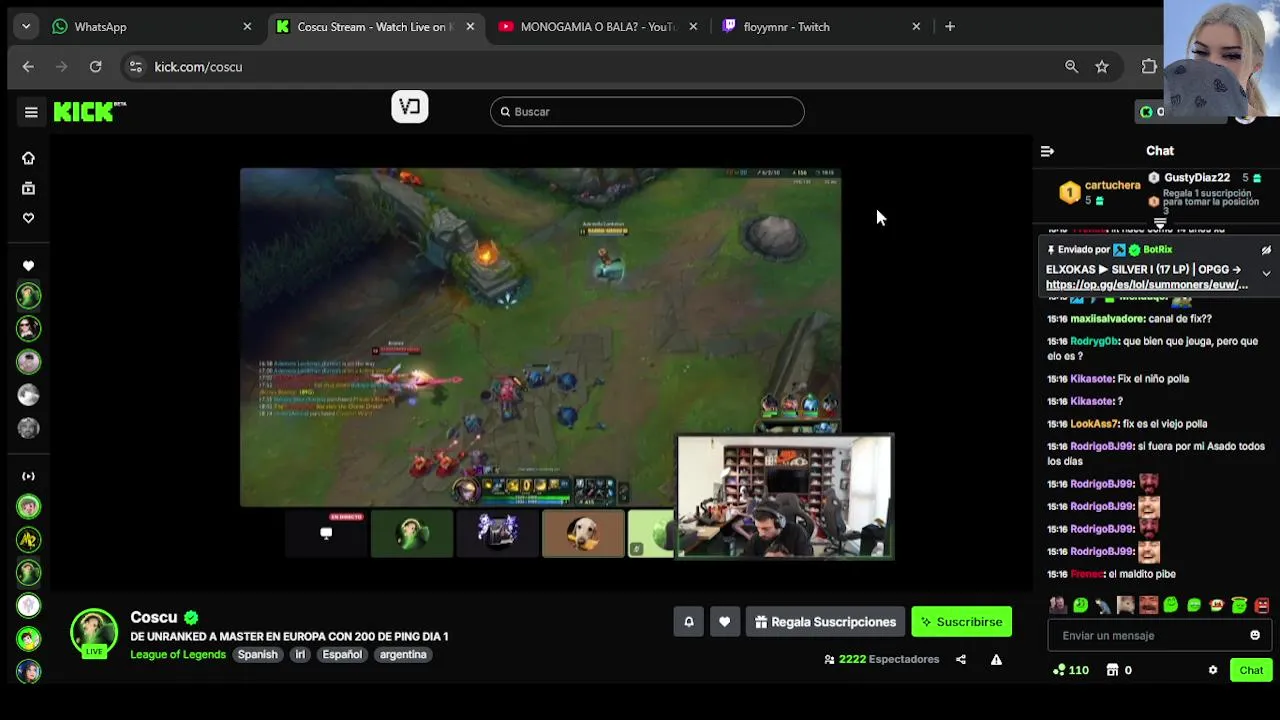Click the Español tag

coord(342,655)
